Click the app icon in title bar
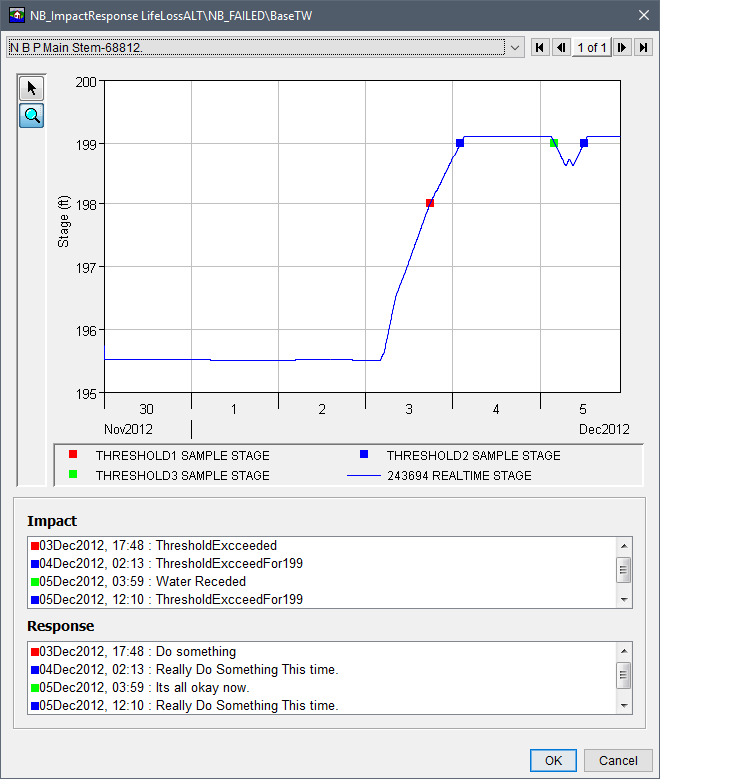 coord(16,15)
